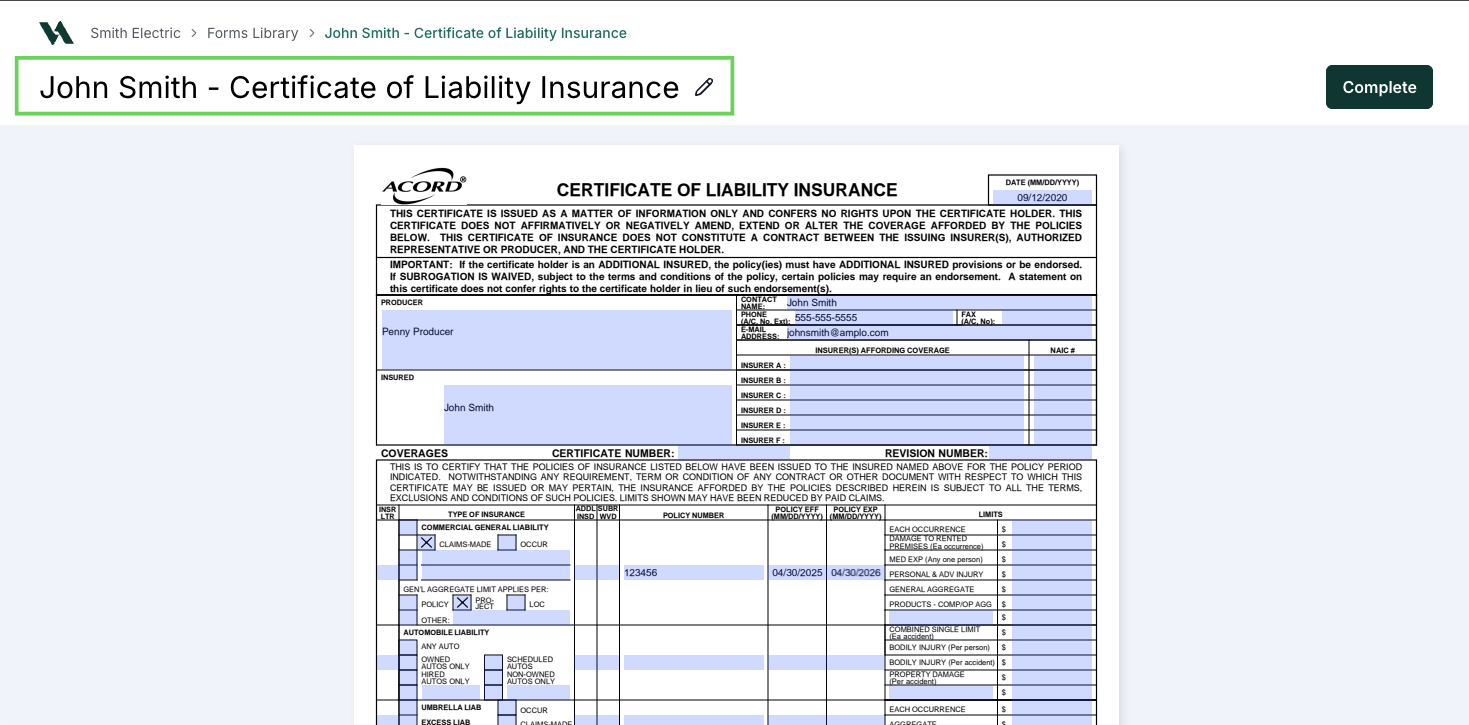This screenshot has width=1469, height=725.
Task: Open the Forms Library breadcrumb
Action: tap(253, 33)
